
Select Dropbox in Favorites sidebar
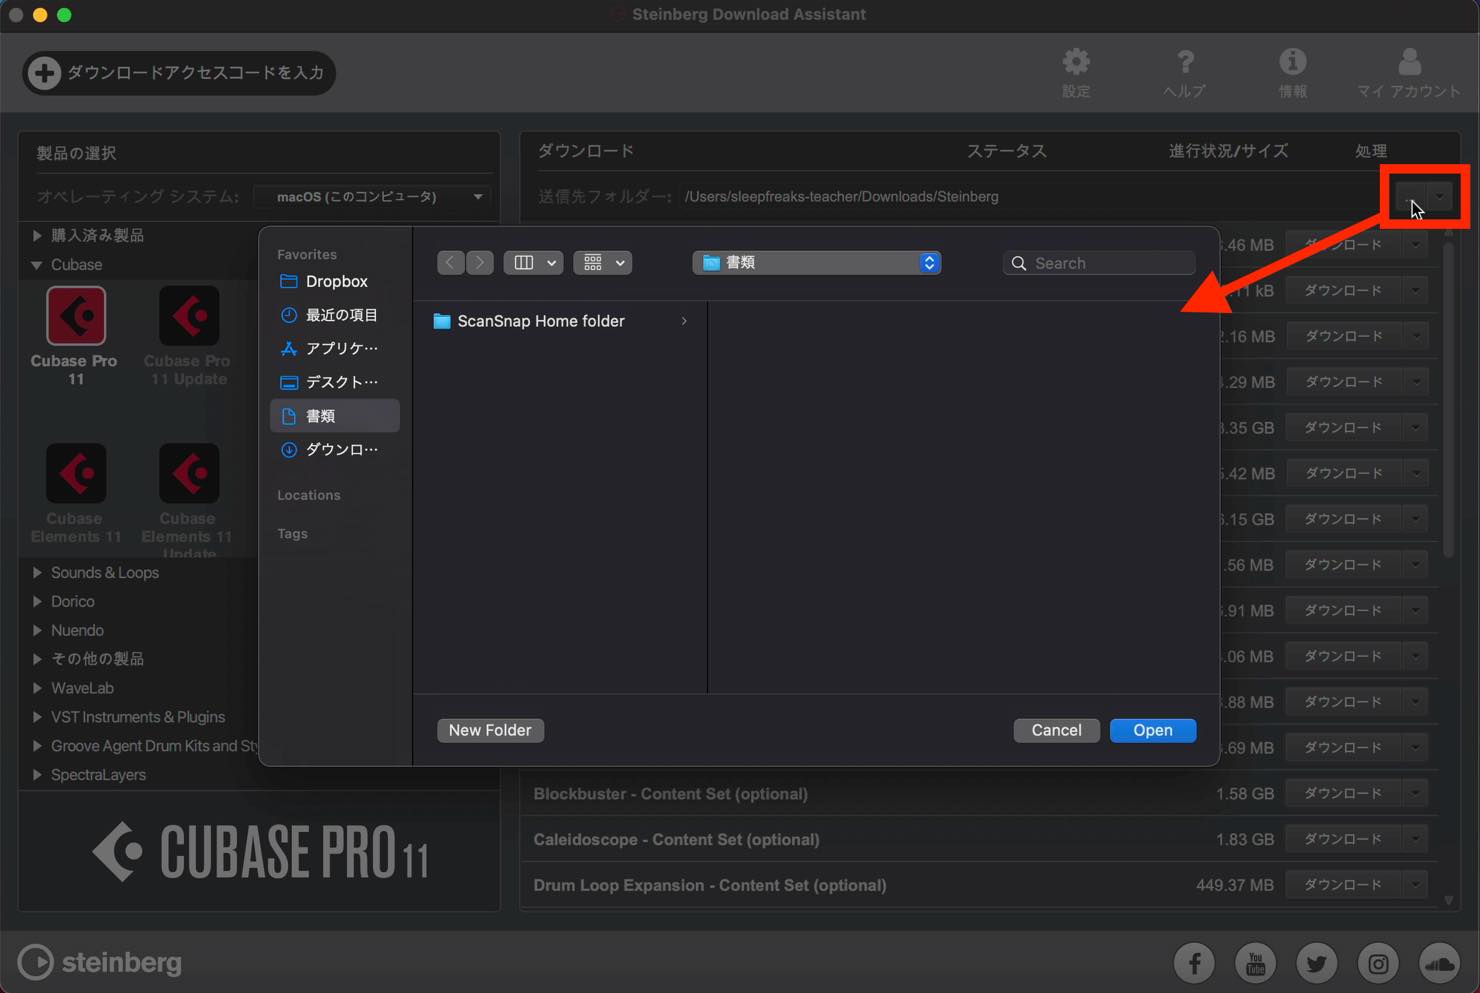(x=334, y=282)
